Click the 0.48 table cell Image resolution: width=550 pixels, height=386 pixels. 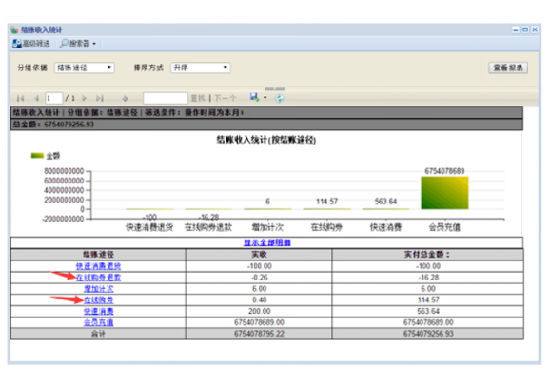coord(259,300)
